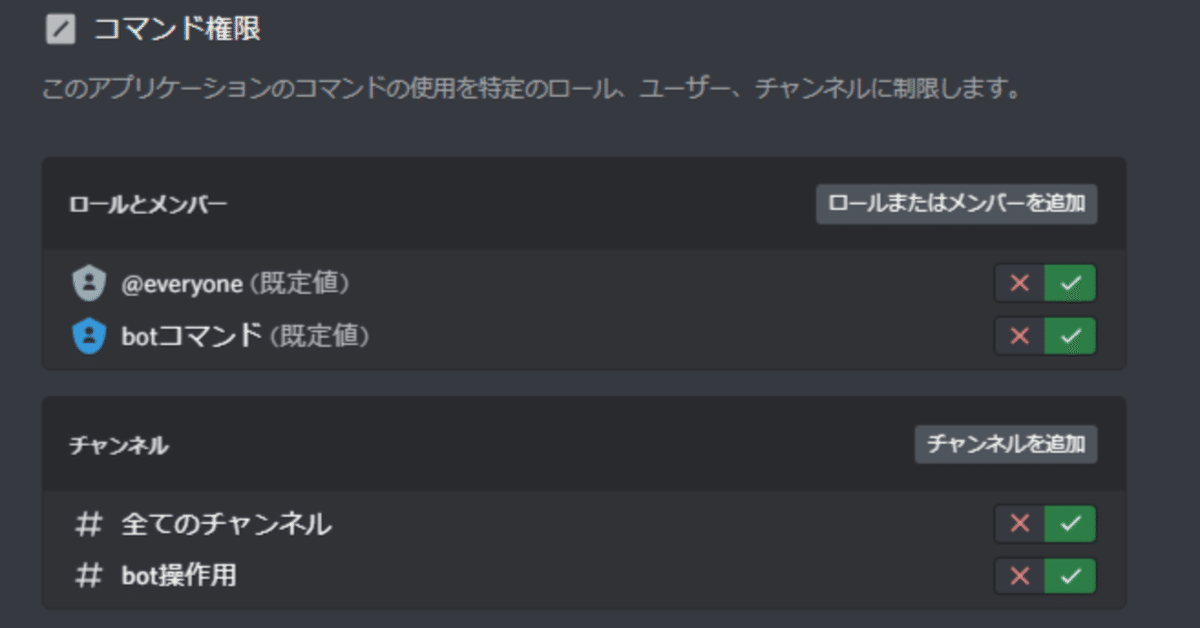Click the botコマンド blue role icon
The width and height of the screenshot is (1200, 628).
coord(89,336)
